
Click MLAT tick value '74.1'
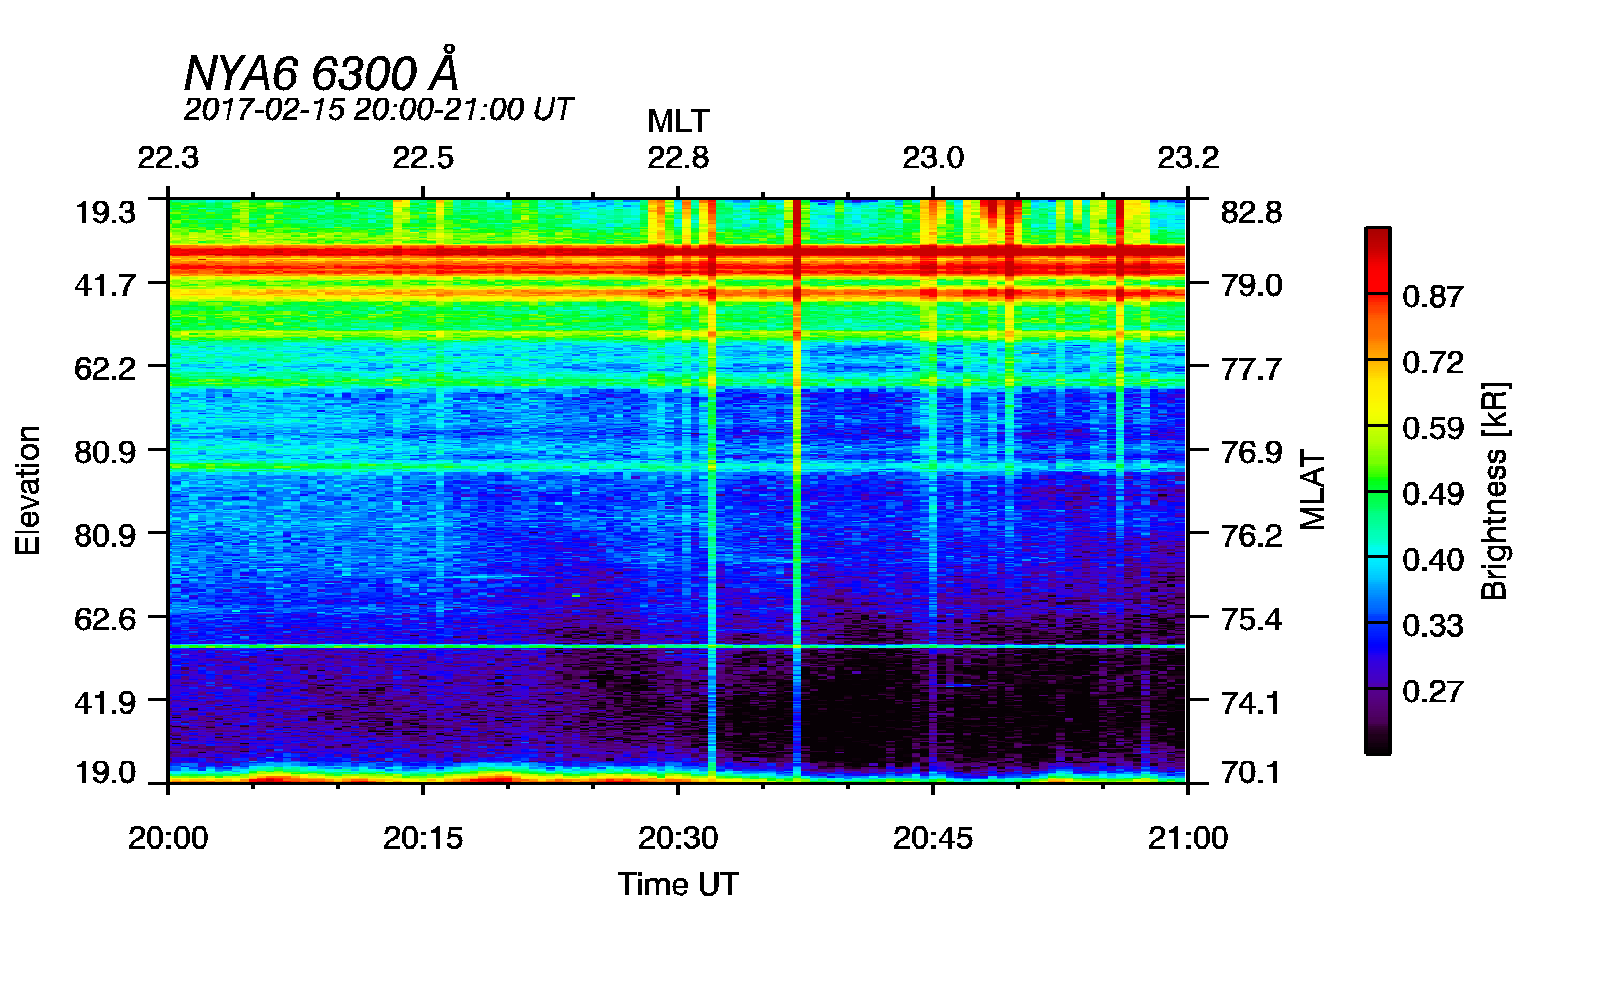tap(1251, 703)
